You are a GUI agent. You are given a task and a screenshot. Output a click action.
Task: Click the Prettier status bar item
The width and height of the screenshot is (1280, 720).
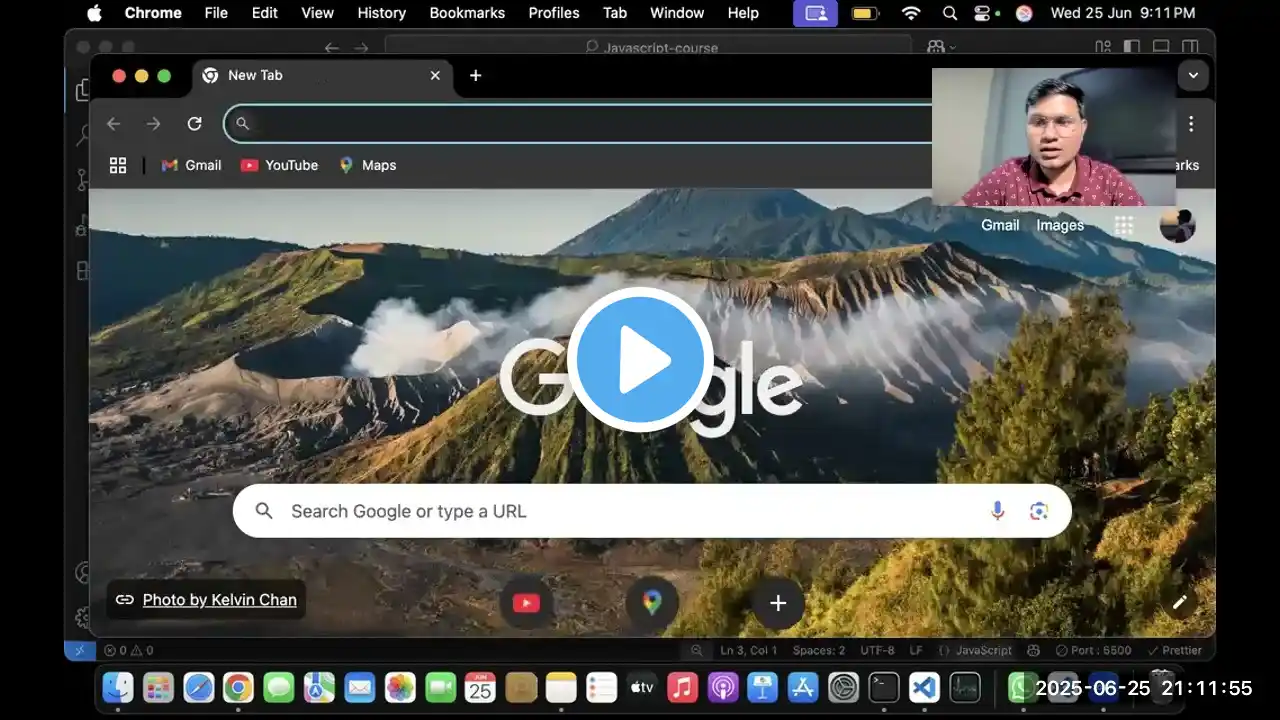tap(1174, 650)
